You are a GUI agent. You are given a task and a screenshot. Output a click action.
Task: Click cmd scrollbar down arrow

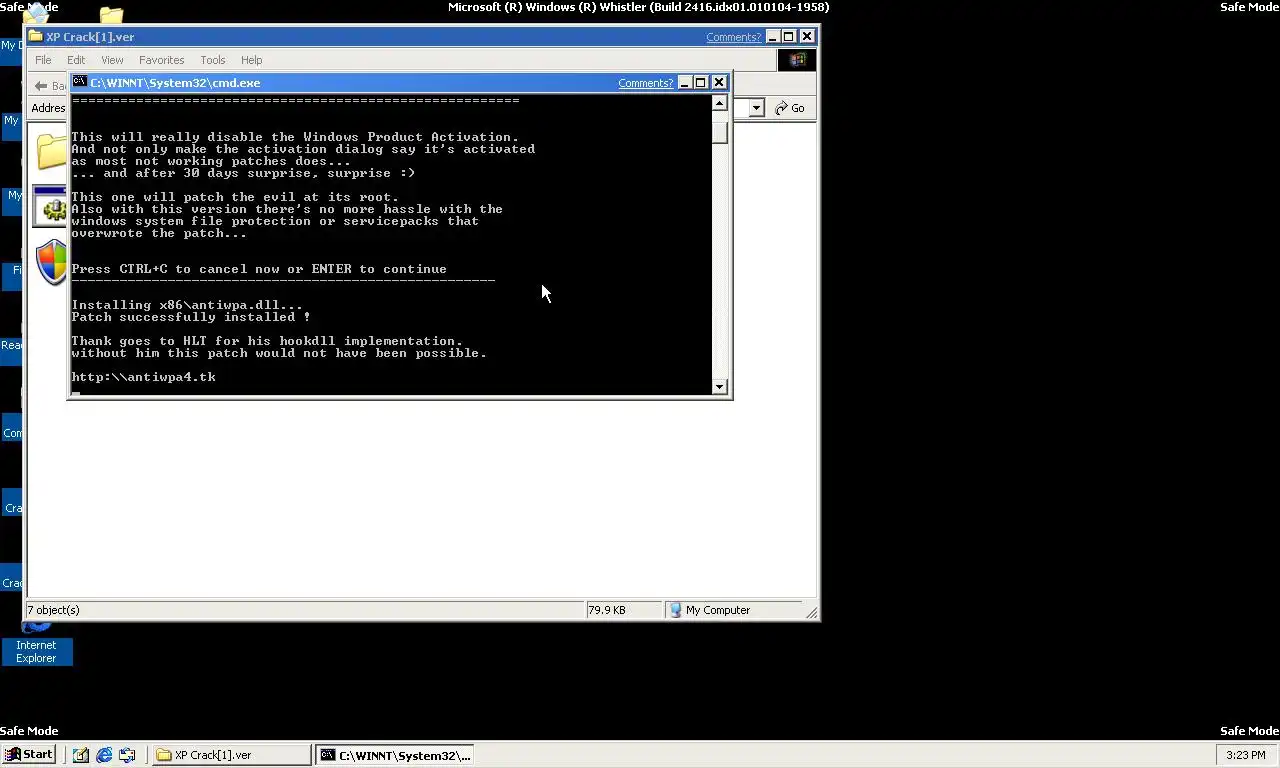pos(720,387)
